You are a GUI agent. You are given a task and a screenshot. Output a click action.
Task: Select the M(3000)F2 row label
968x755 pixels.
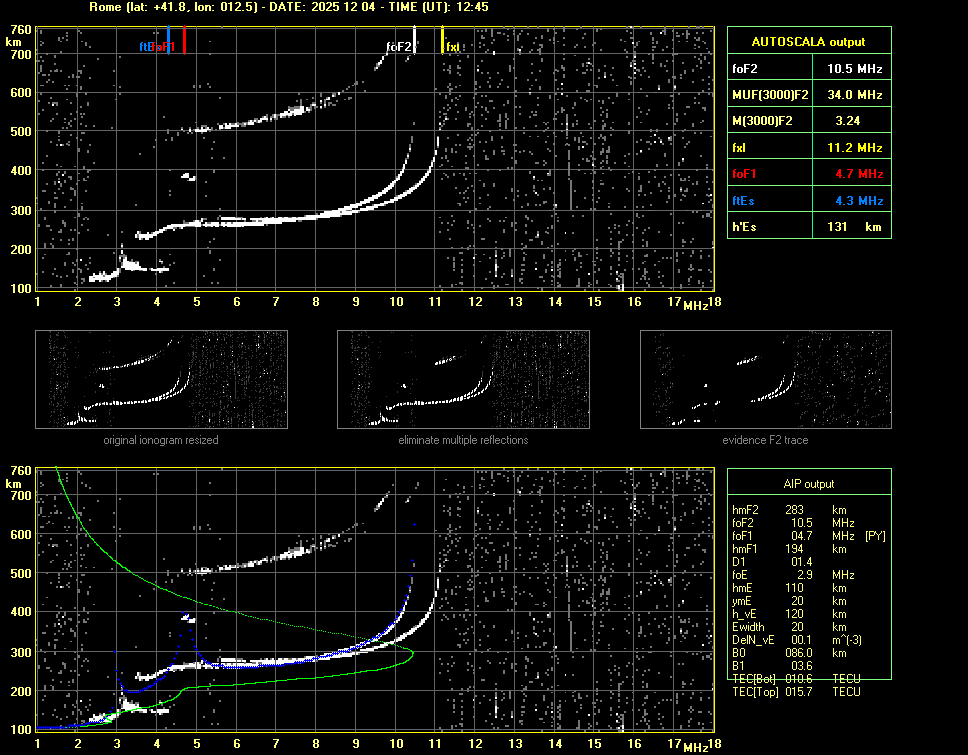[x=760, y=121]
